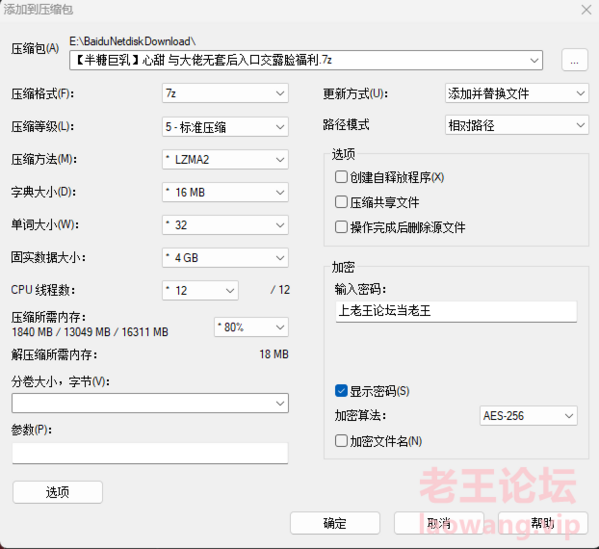Expand the 更新方式 dropdown
Image resolution: width=599 pixels, height=549 pixels.
pos(516,93)
